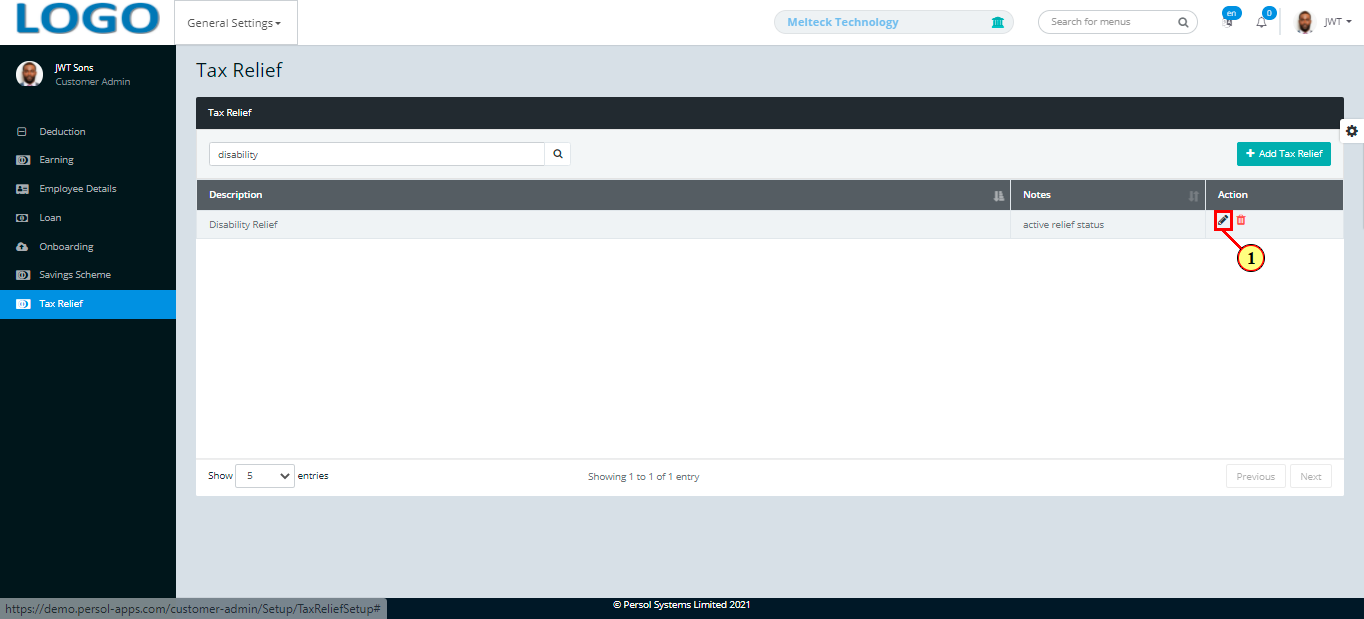Open Deduction in the sidebar
Screen dimensions: 1364x619
point(88,131)
